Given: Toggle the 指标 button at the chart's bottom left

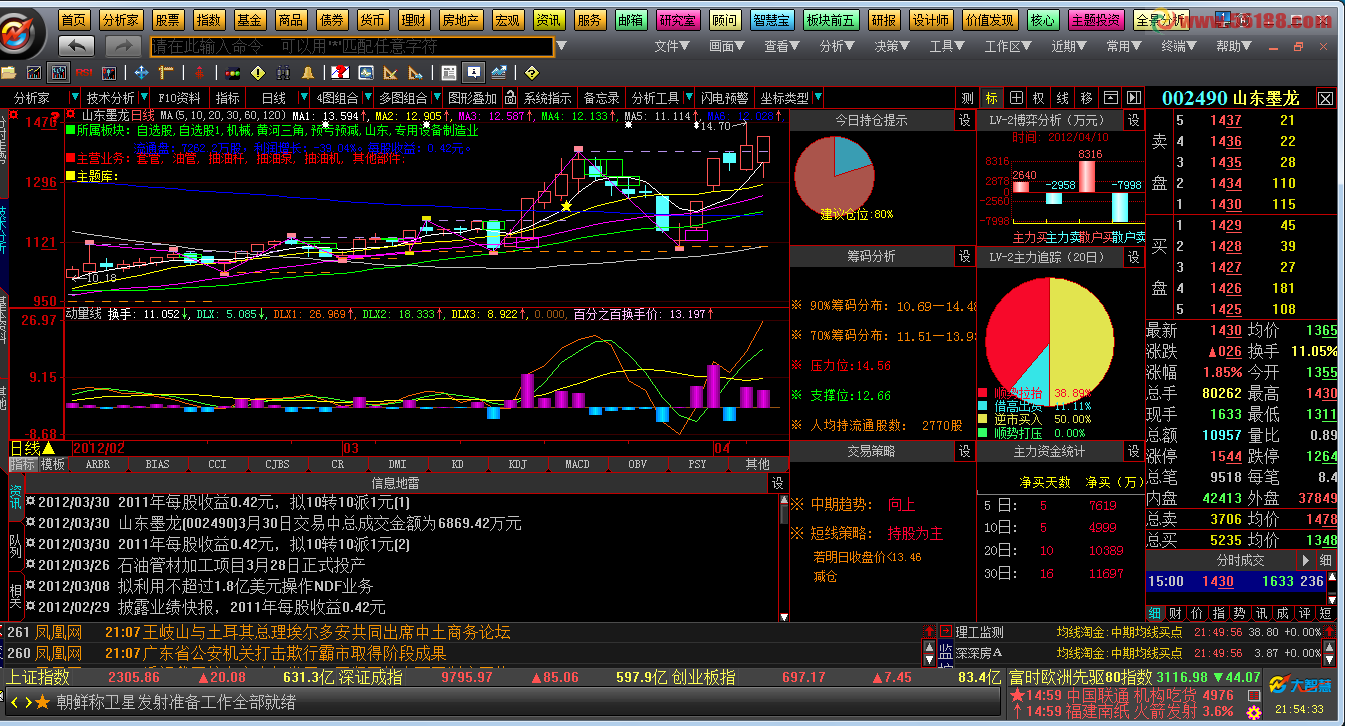Looking at the screenshot, I should pos(23,465).
